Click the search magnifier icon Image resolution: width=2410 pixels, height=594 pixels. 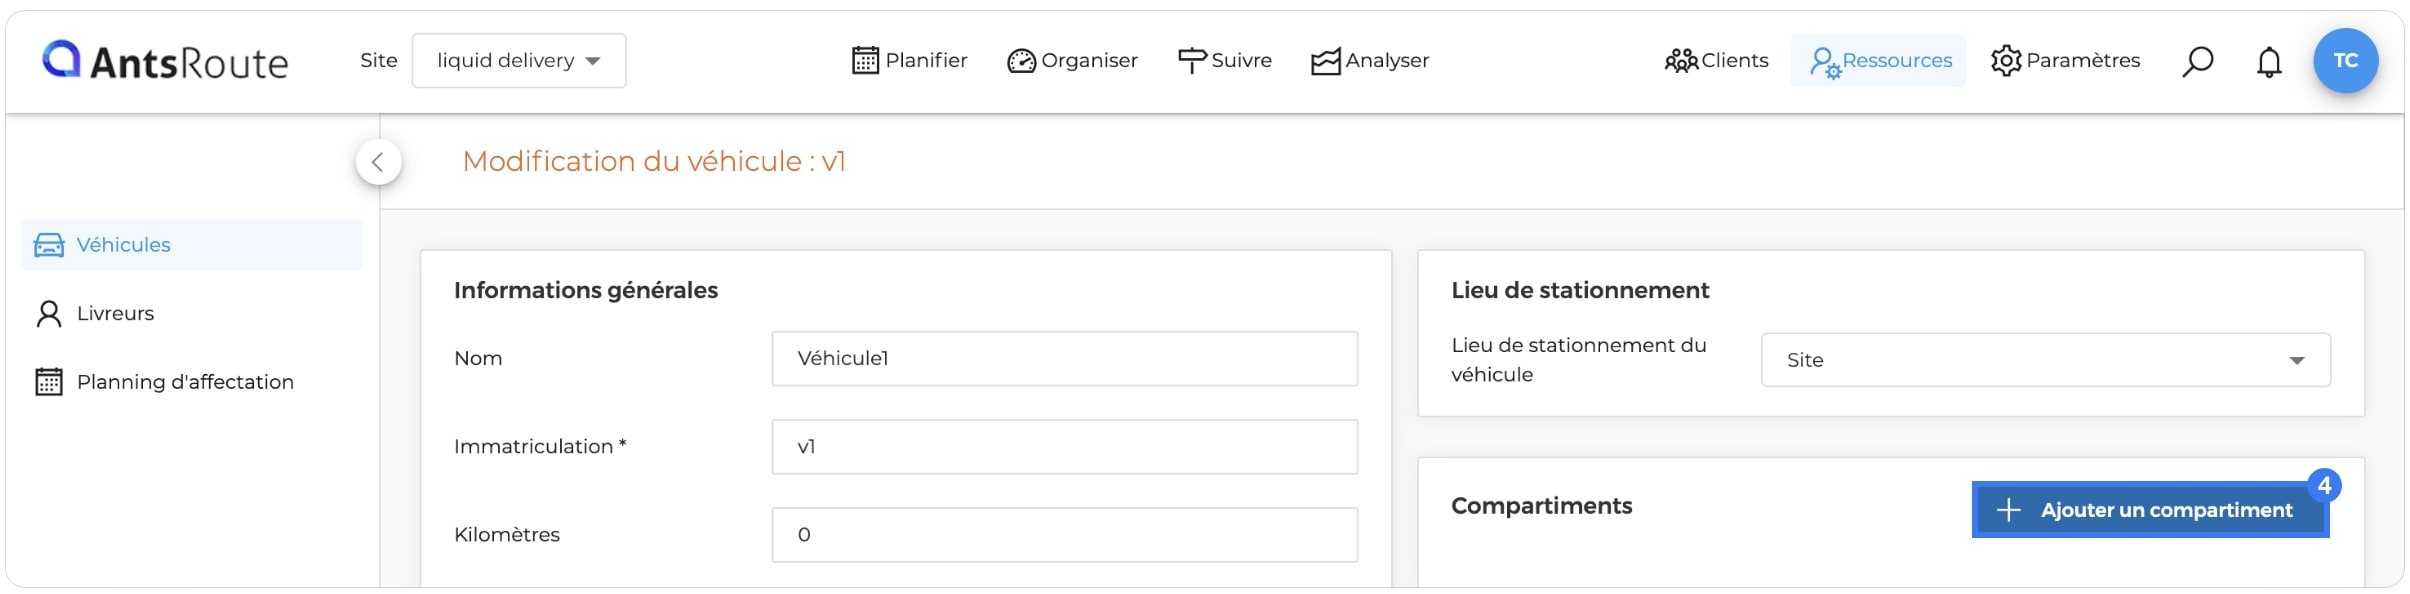click(2197, 62)
